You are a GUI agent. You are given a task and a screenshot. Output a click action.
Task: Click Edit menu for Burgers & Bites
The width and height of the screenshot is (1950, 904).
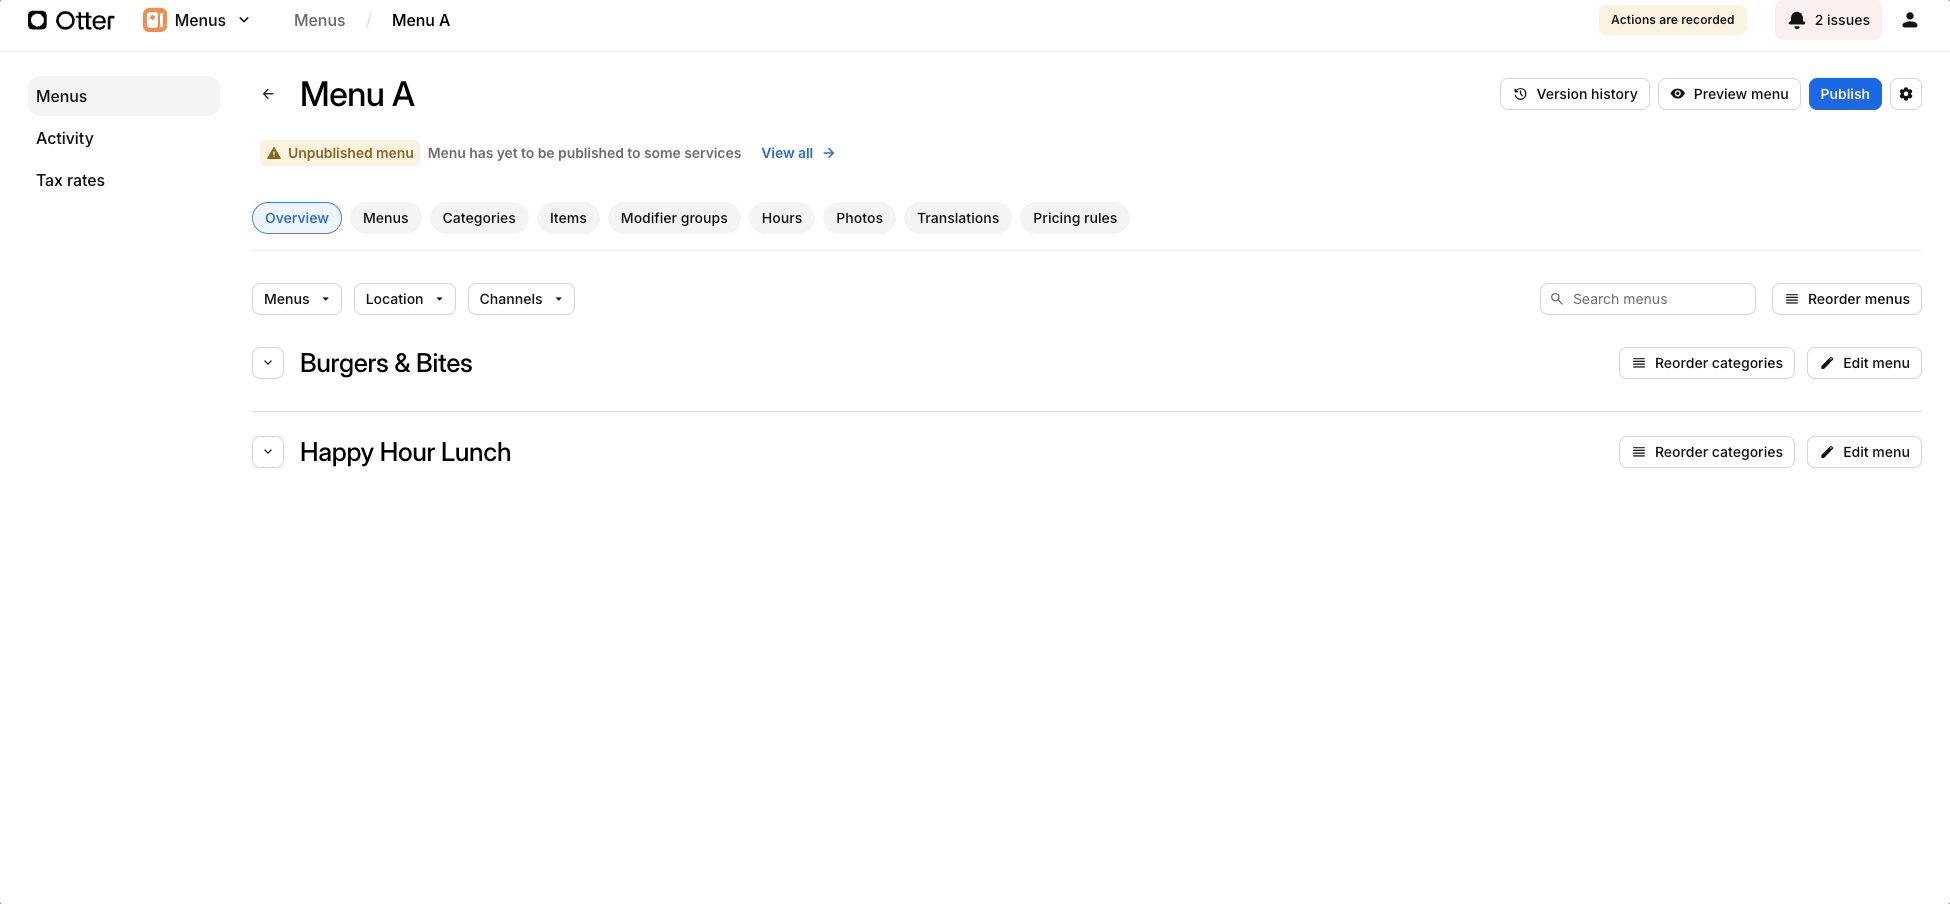click(1863, 363)
